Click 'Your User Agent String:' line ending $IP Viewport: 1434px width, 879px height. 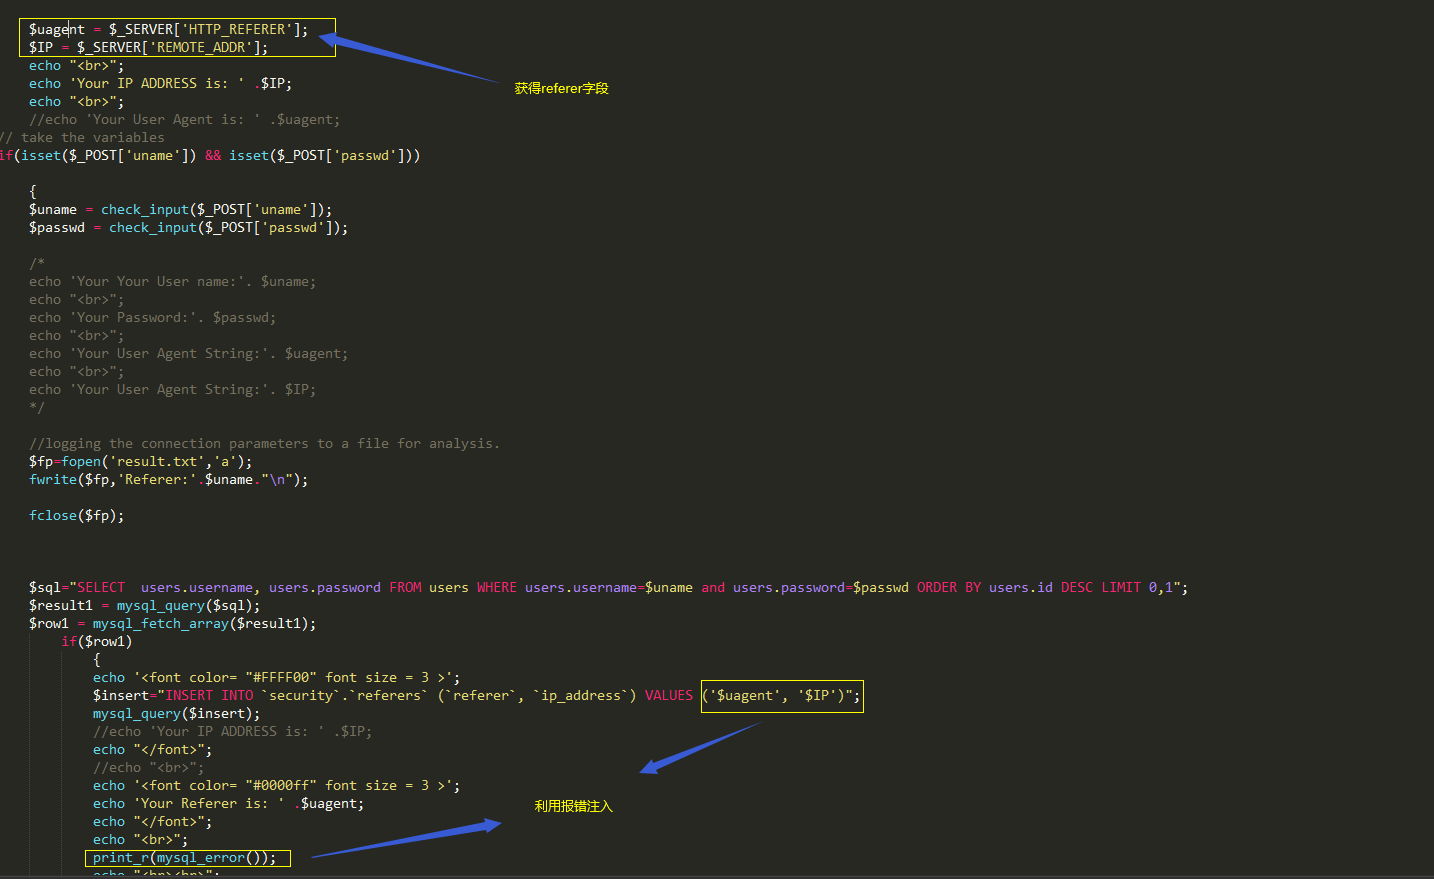172,389
